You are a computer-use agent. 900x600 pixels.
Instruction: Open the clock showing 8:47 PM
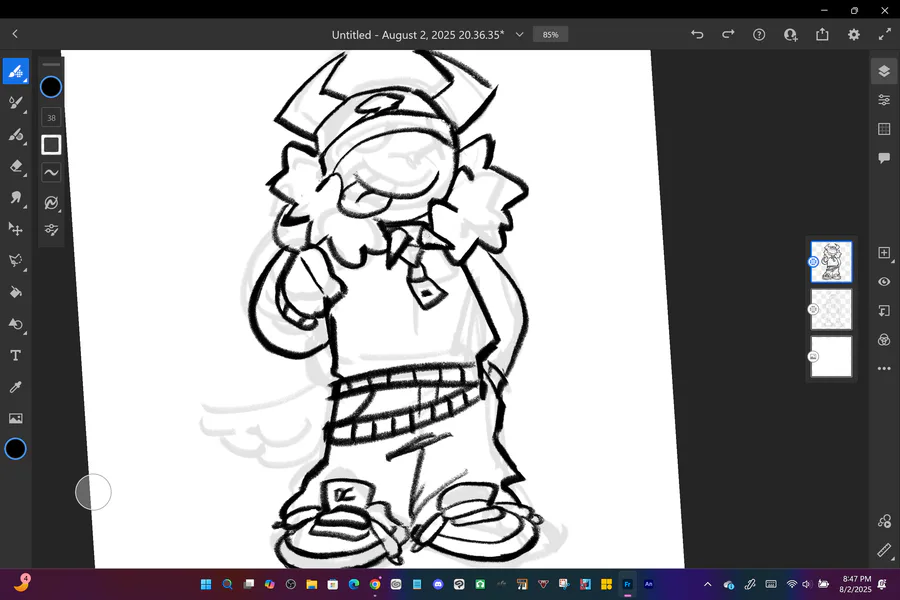855,584
